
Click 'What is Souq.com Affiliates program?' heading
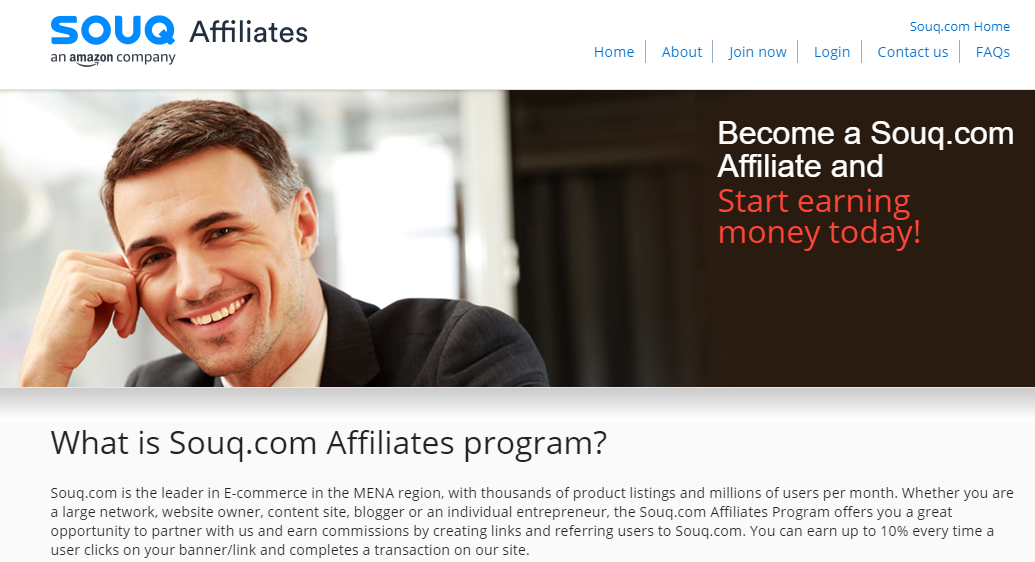coord(328,443)
